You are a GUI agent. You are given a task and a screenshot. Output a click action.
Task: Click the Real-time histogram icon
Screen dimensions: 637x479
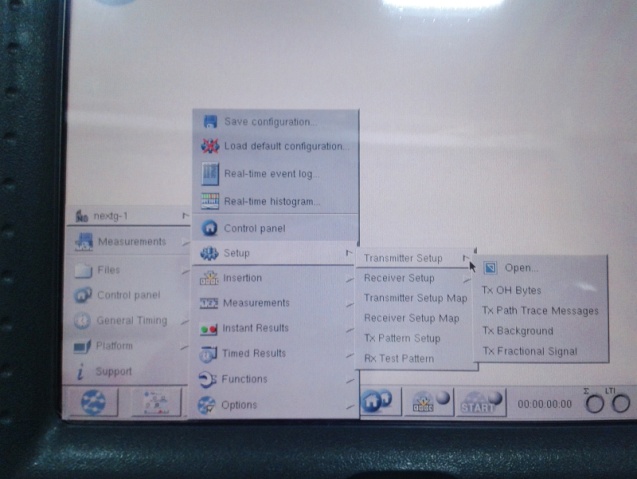[x=210, y=201]
